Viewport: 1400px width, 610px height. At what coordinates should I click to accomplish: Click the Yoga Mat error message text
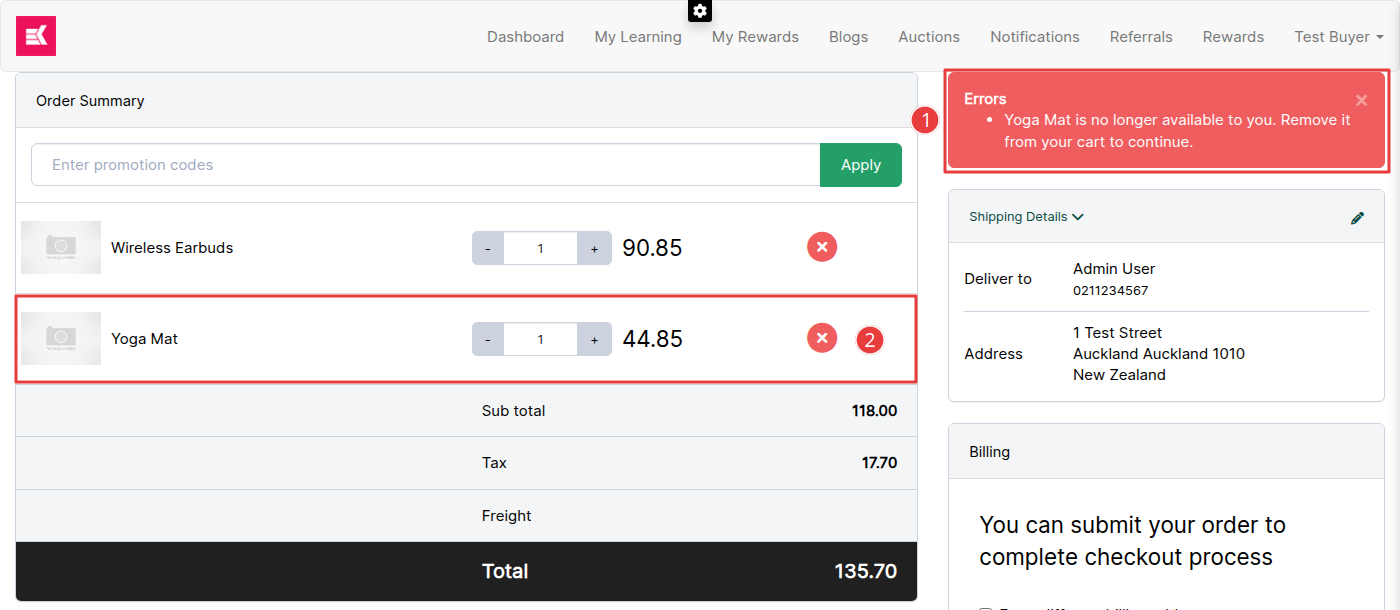coord(1177,131)
